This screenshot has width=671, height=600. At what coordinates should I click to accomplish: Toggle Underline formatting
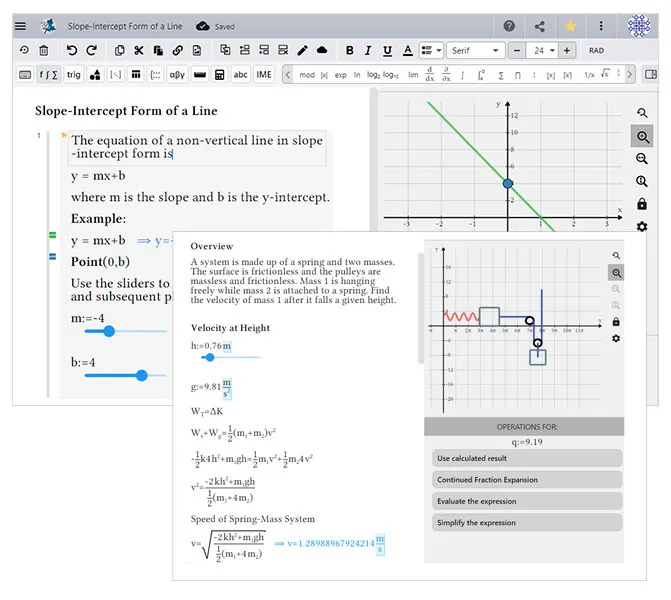tap(387, 50)
